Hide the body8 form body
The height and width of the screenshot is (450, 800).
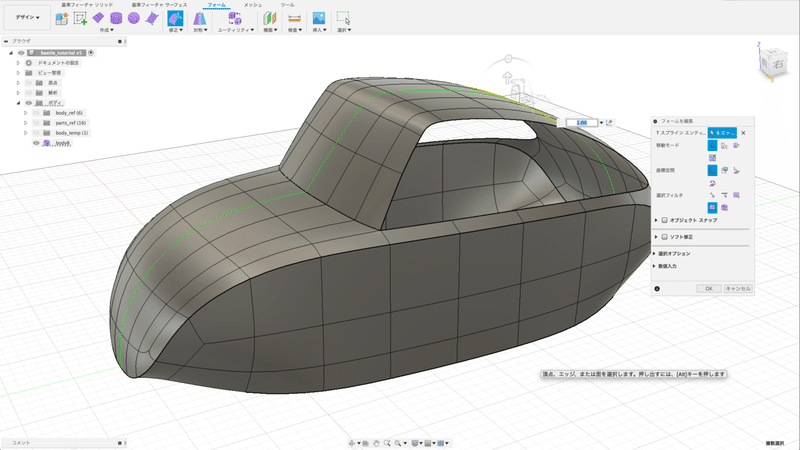(37, 143)
